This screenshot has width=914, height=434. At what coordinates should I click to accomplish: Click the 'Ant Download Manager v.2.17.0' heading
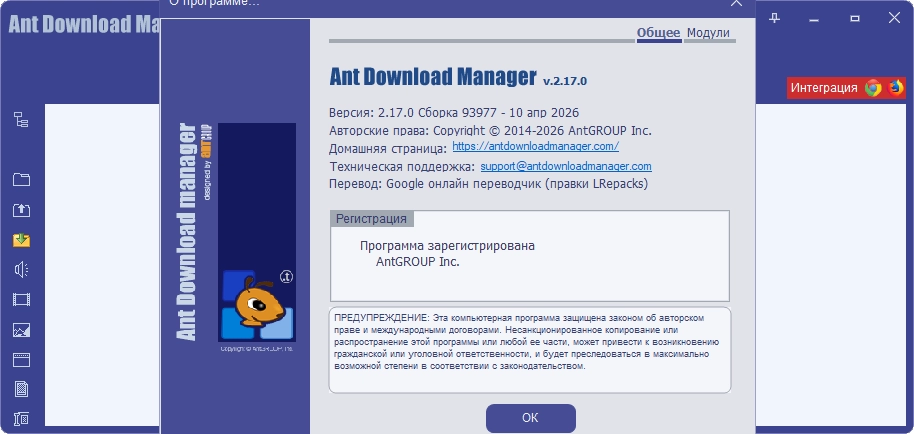(x=458, y=77)
